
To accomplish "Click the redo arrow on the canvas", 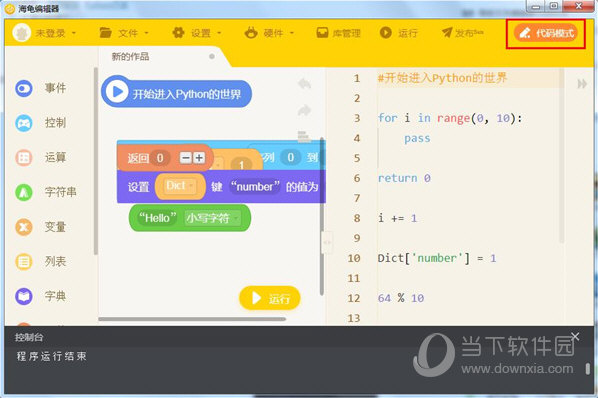I will [304, 111].
